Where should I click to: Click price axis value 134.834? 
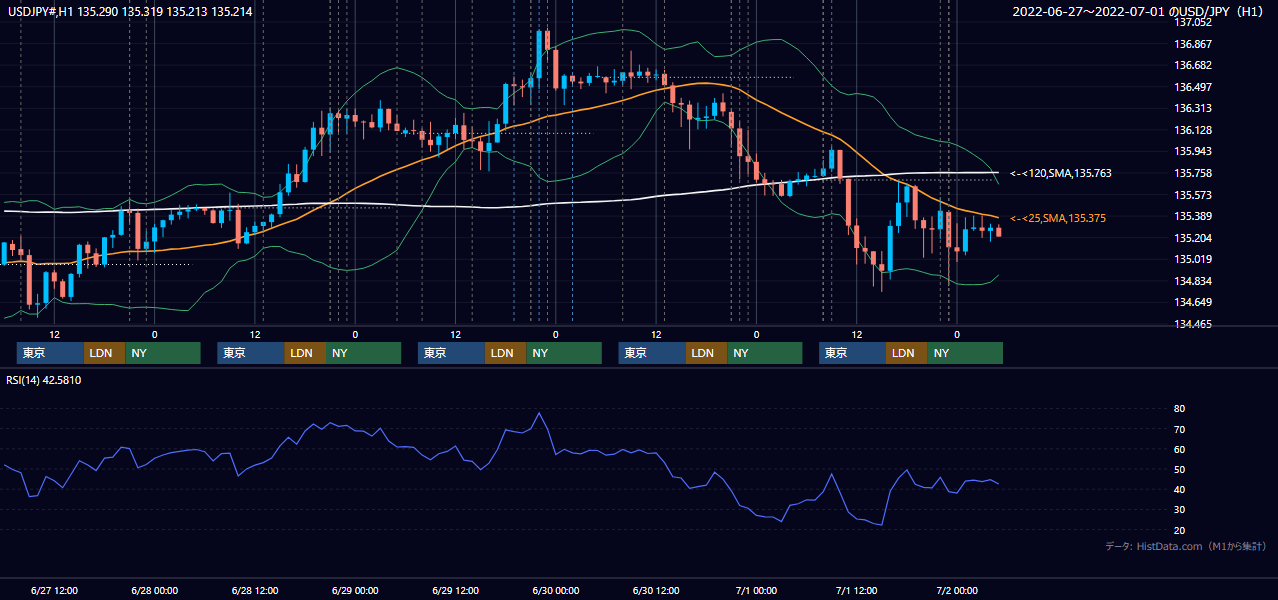(x=1193, y=281)
